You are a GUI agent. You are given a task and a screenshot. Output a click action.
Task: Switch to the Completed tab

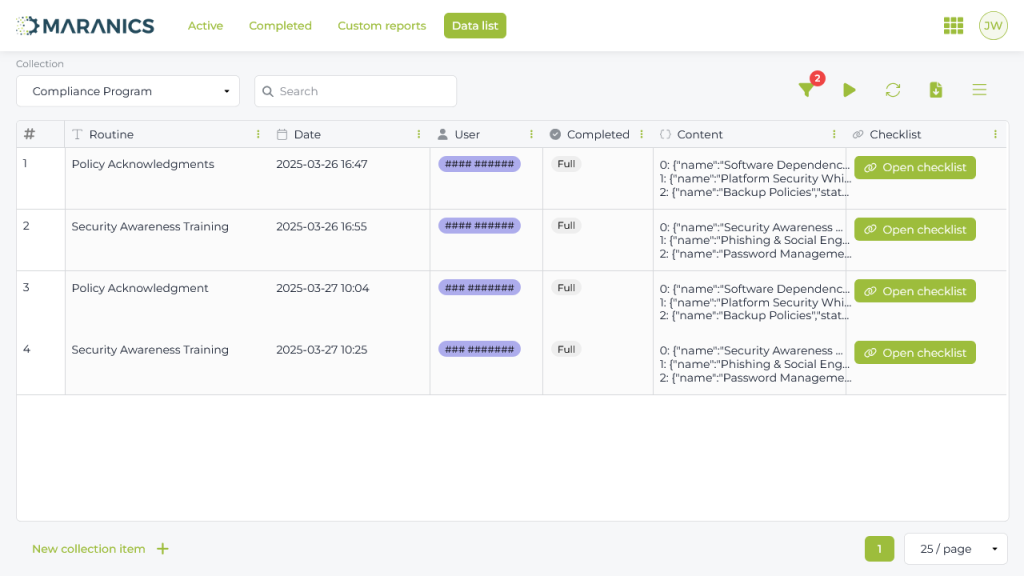point(280,25)
